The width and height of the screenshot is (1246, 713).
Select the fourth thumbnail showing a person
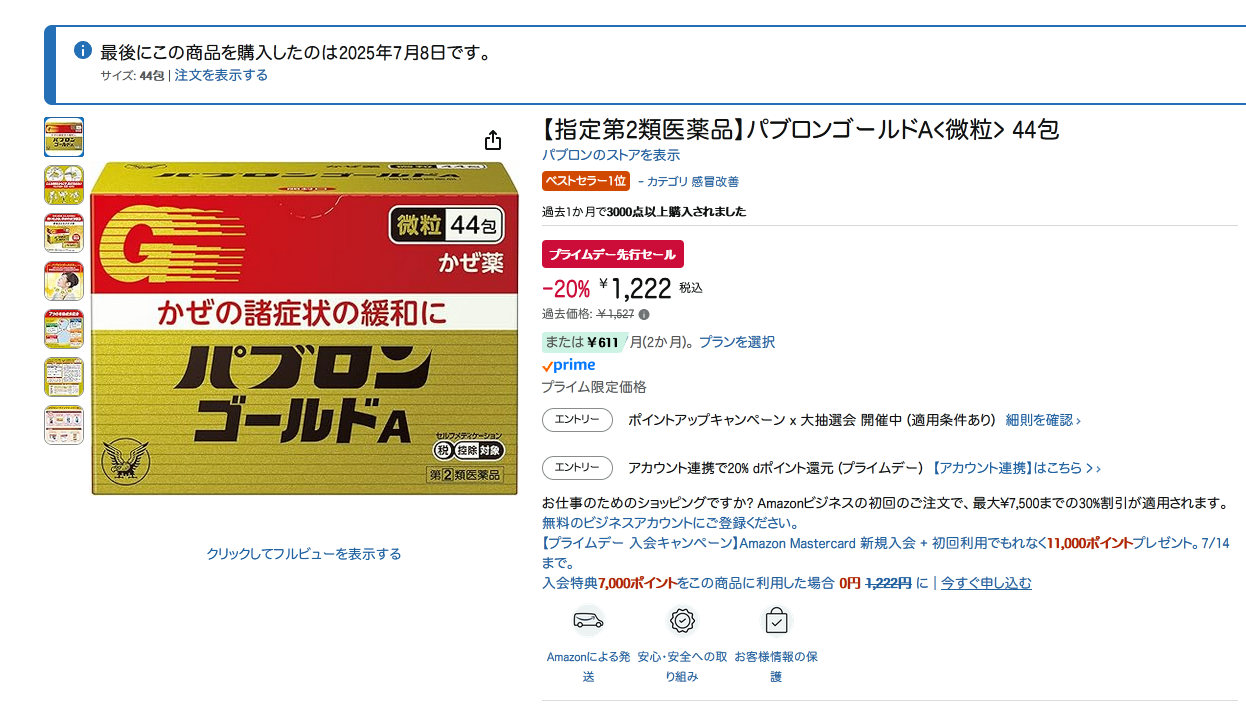64,281
